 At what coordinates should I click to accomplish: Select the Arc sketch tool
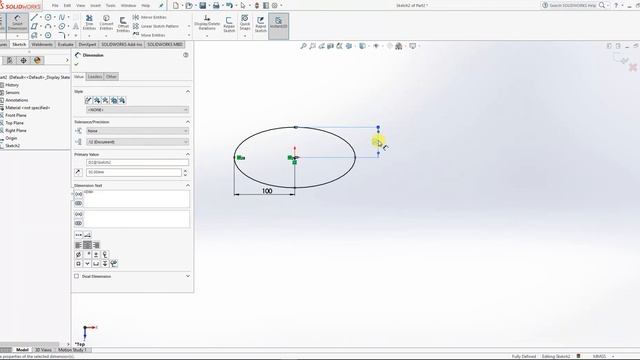click(48, 26)
